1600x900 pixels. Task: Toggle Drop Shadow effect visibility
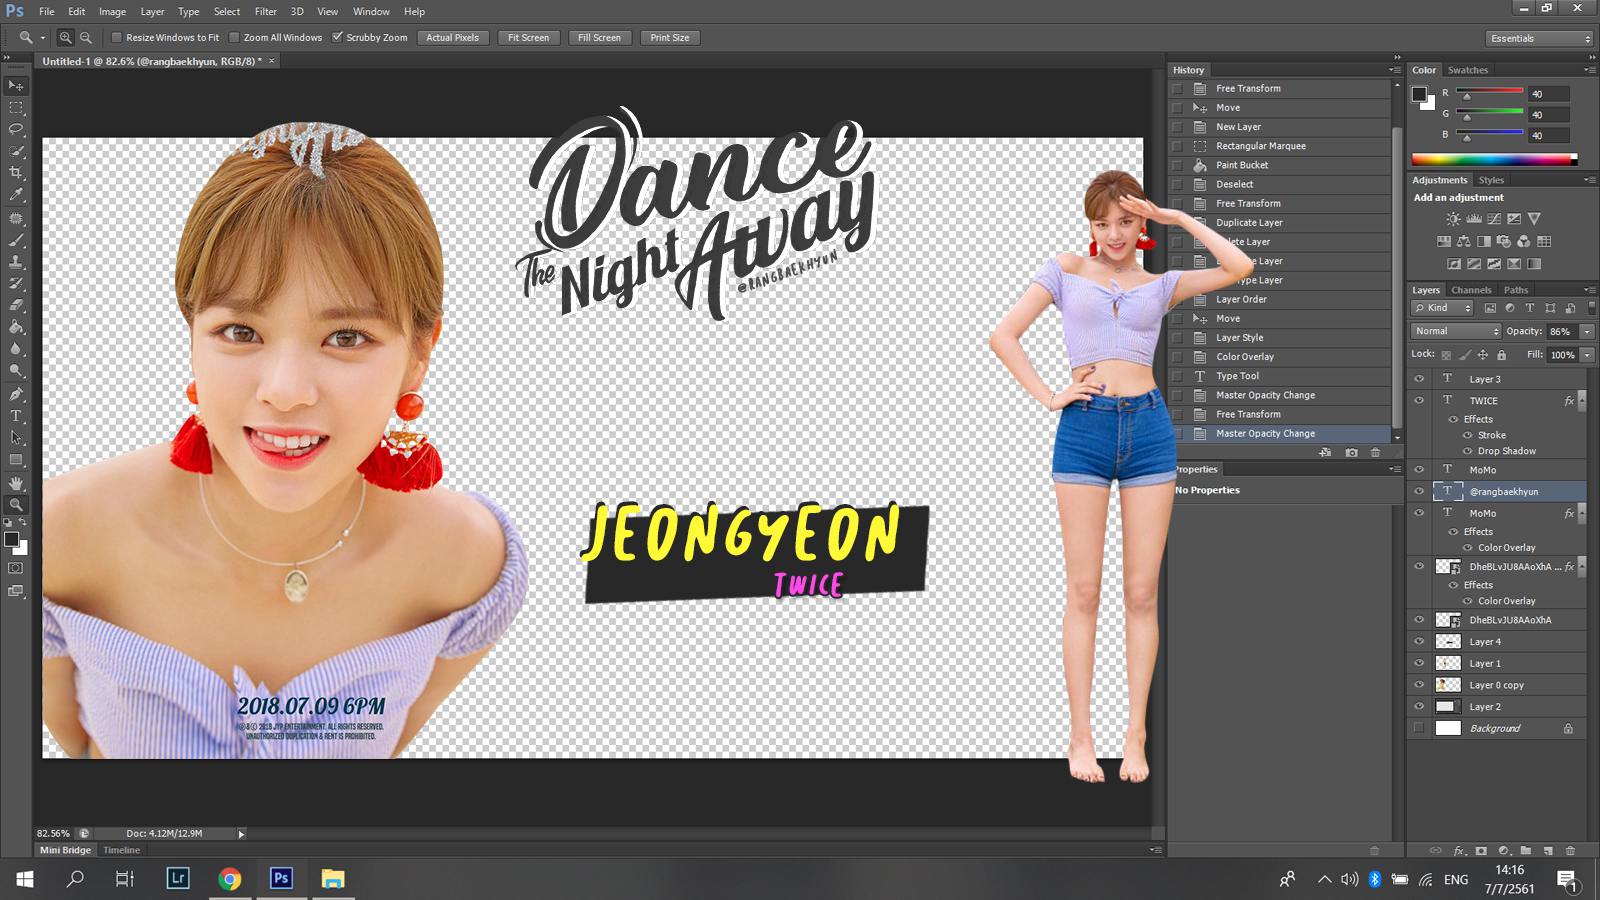(x=1467, y=451)
